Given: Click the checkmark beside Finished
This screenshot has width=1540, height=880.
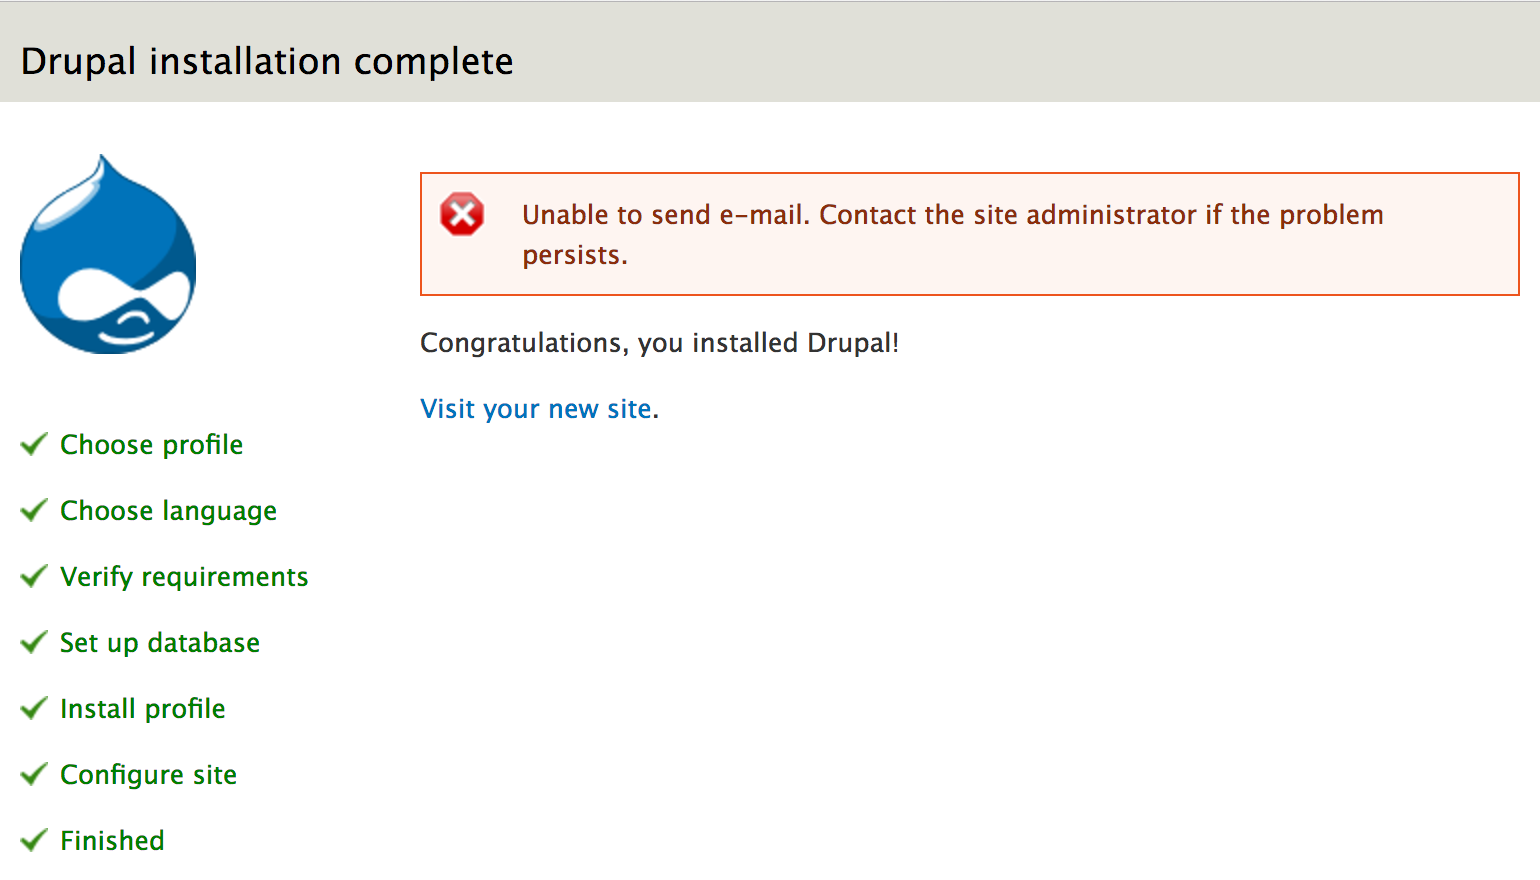Looking at the screenshot, I should coord(33,840).
